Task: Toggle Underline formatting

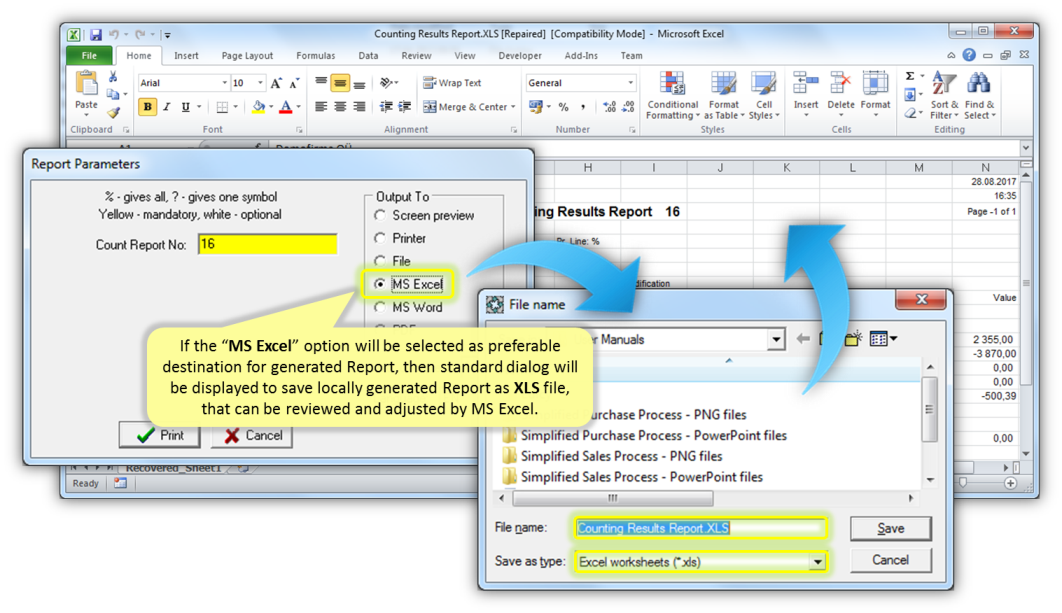Action: [186, 107]
